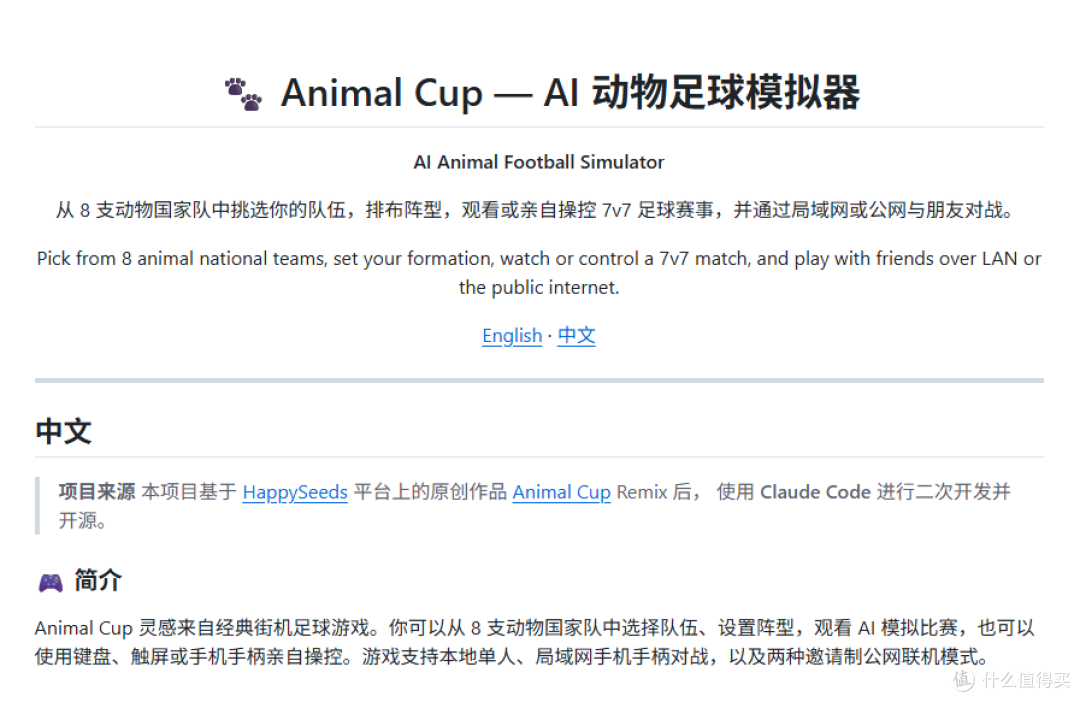
Task: Click the 简介 section heading text
Action: (98, 581)
